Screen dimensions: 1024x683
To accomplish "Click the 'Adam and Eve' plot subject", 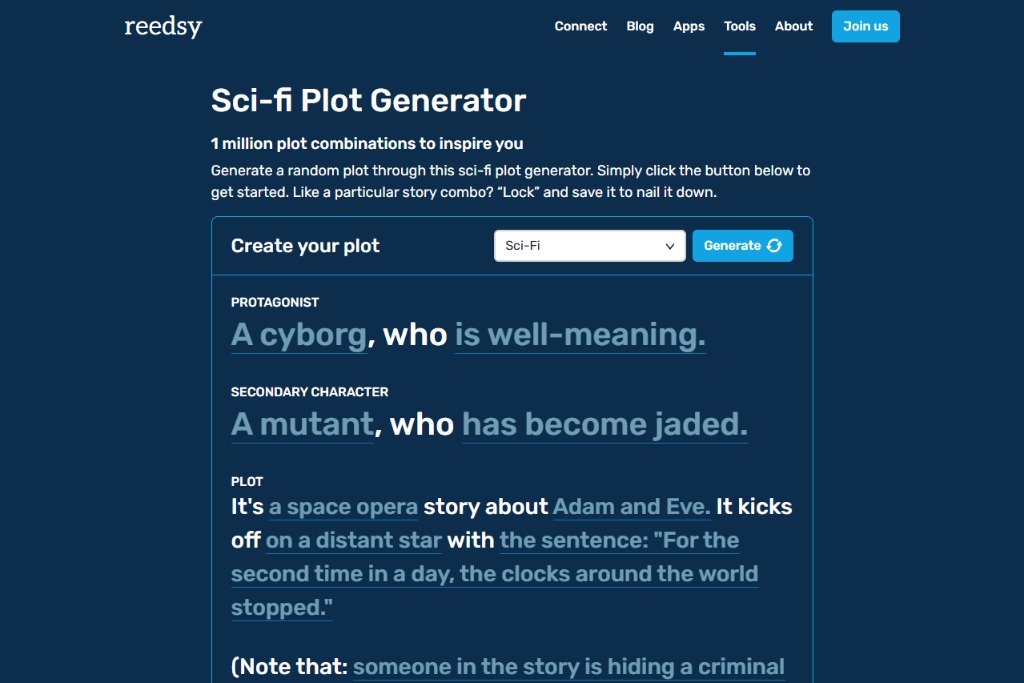I will point(630,507).
